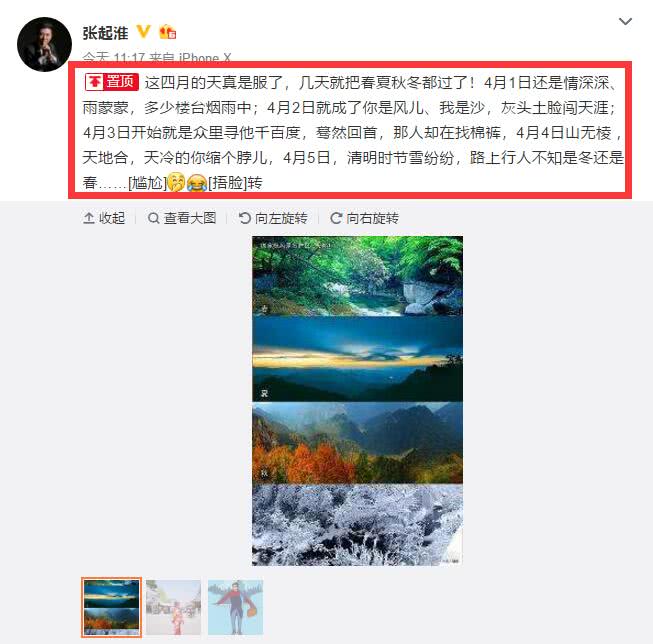Click the laughing-crying emoji in the post
The height and width of the screenshot is (644, 653).
pos(197,182)
